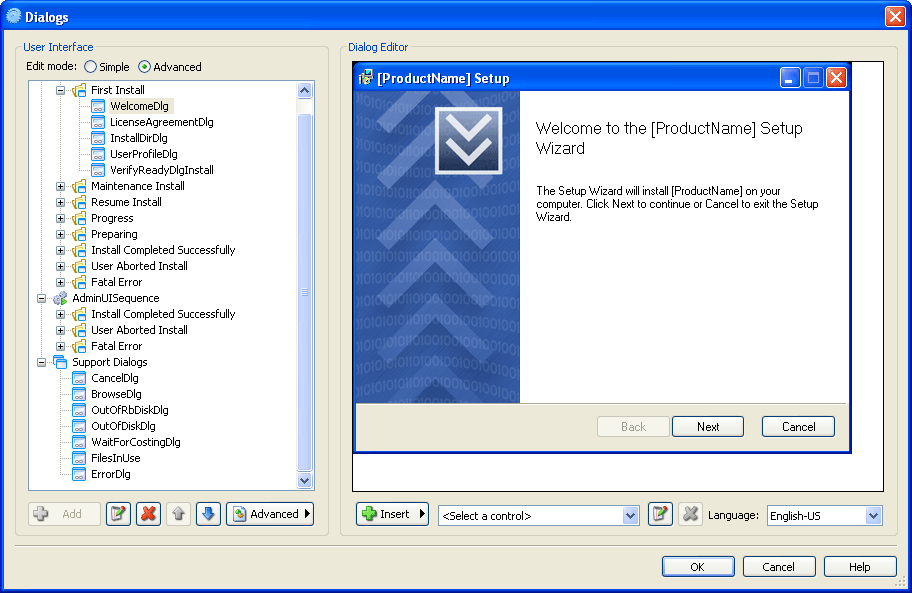Move selected dialog up with arrow icon
The height and width of the screenshot is (593, 912).
[x=179, y=514]
